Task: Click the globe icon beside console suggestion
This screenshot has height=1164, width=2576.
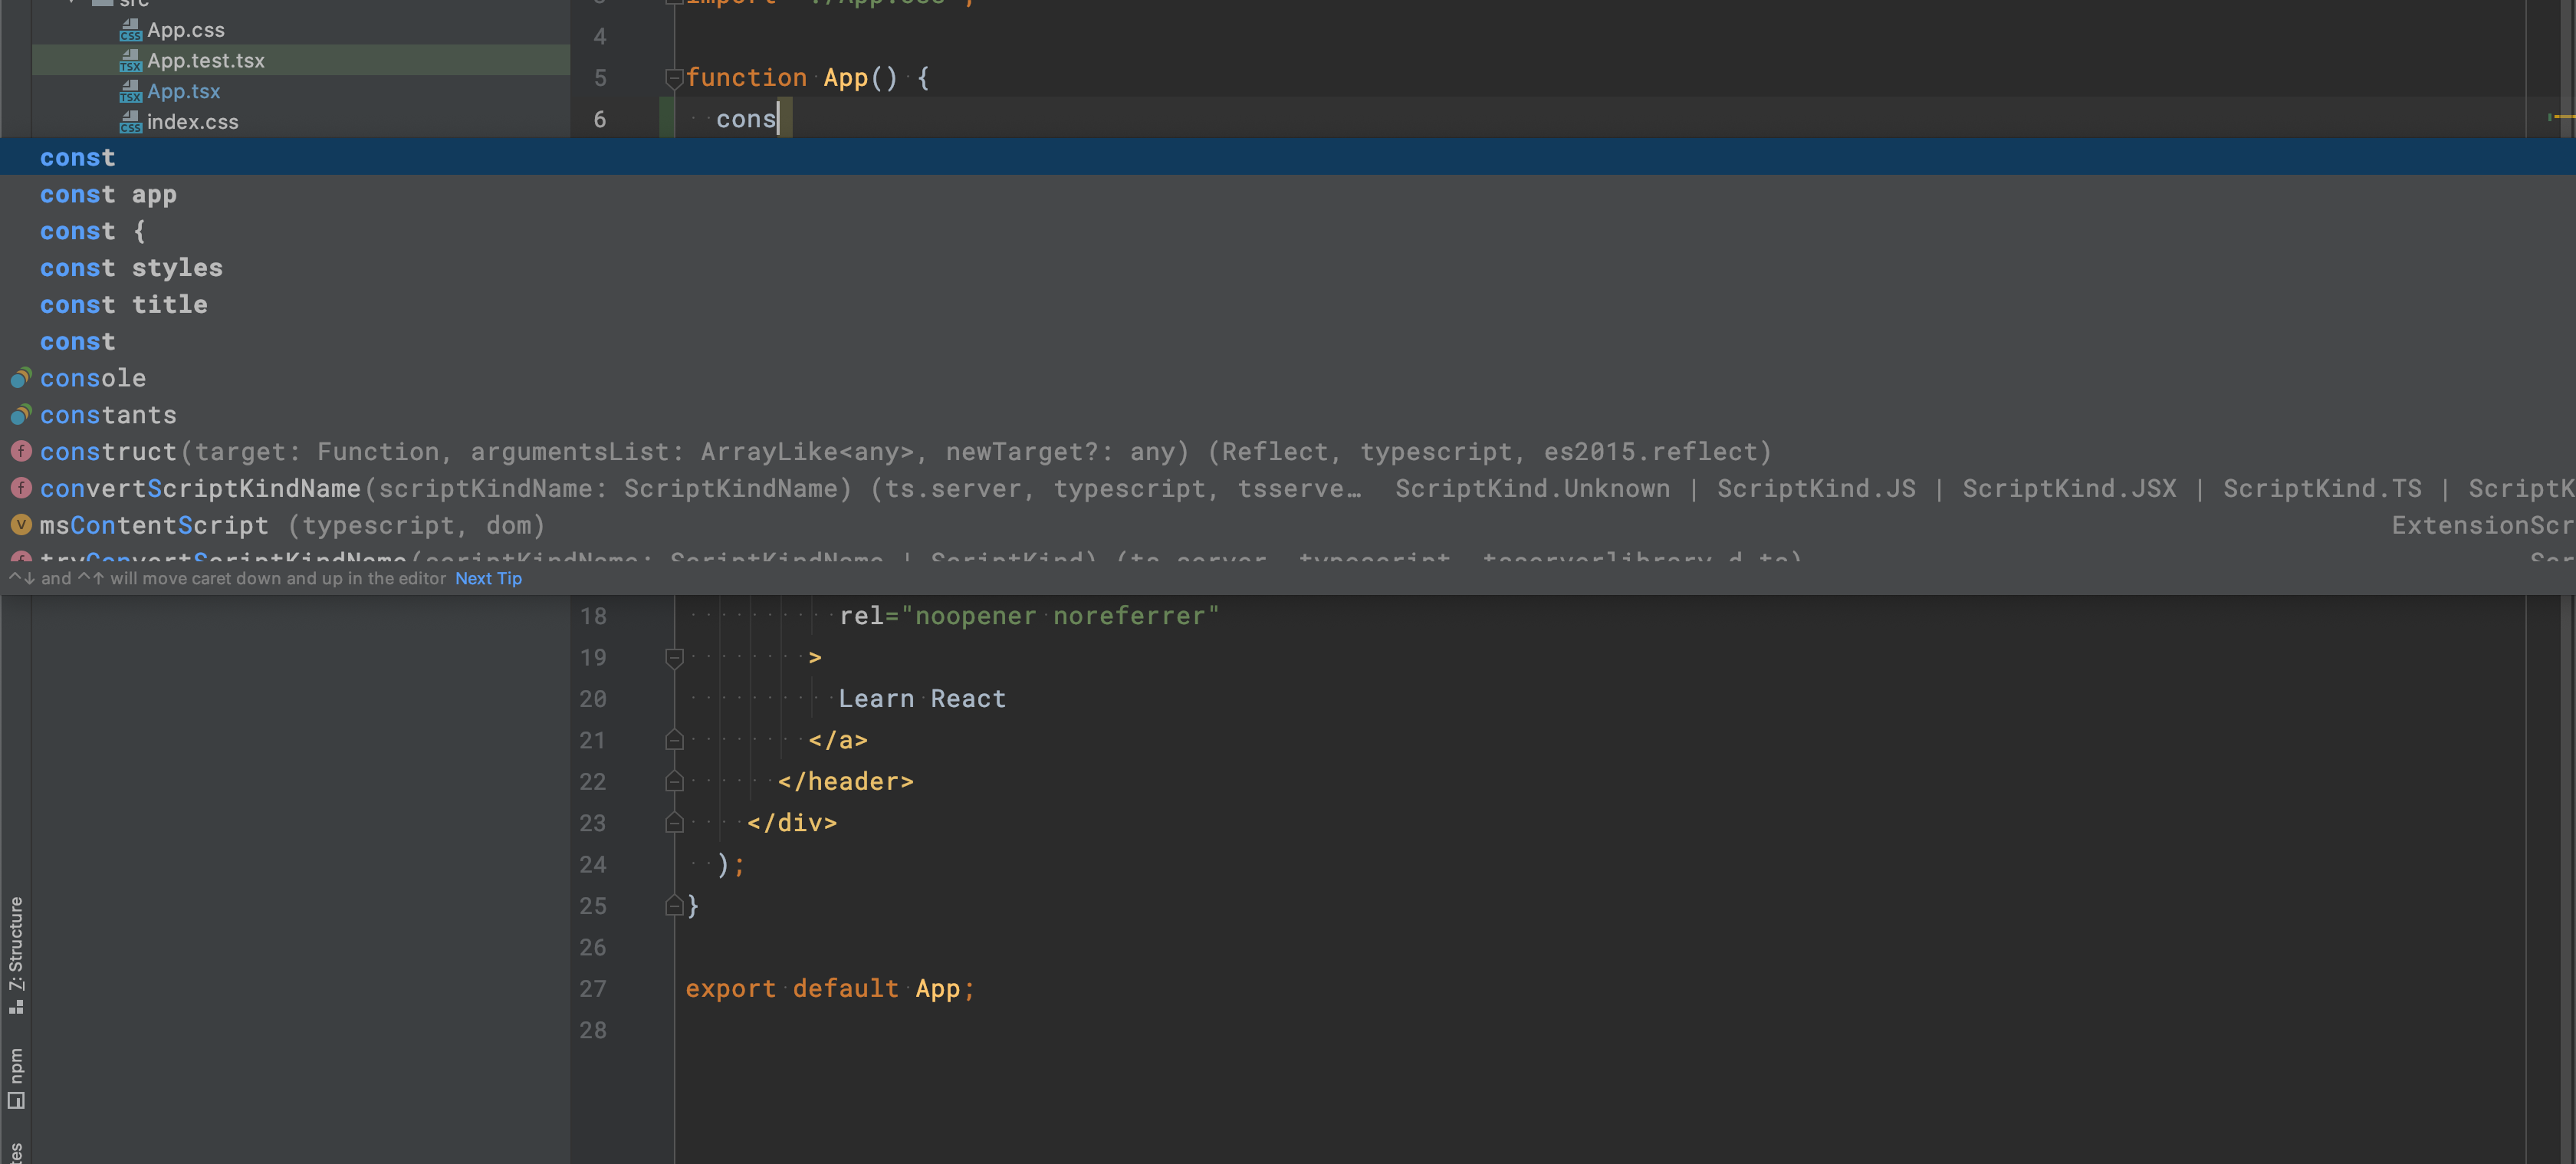Action: (20, 378)
